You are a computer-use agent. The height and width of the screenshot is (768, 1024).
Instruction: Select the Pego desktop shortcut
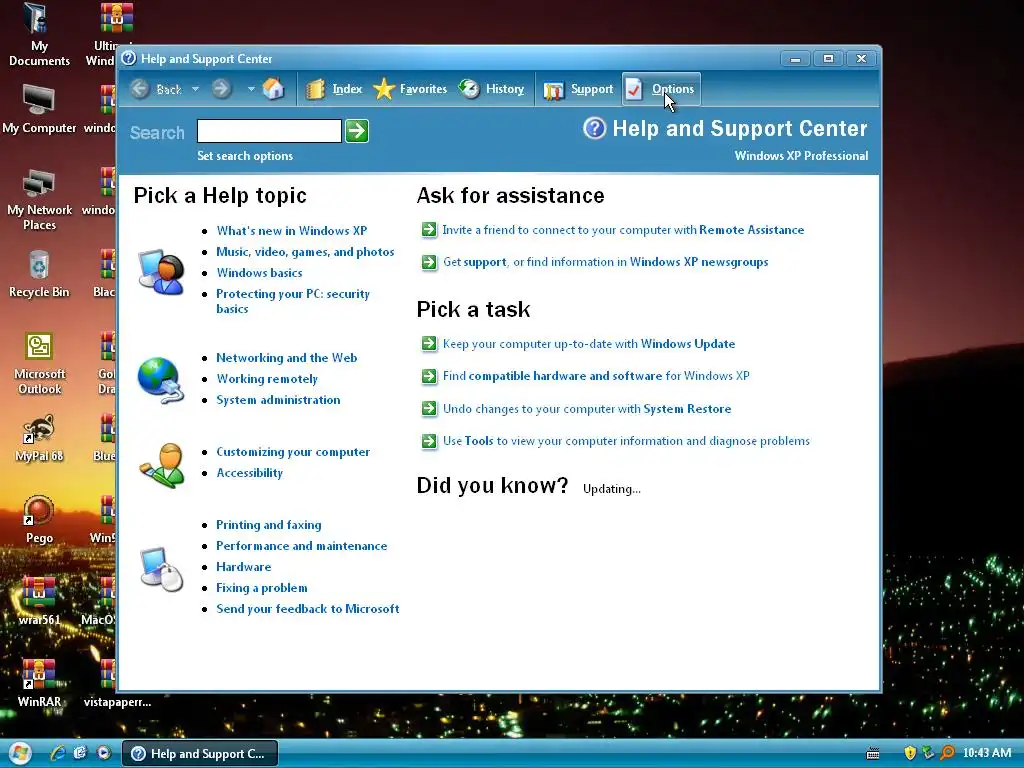pyautogui.click(x=39, y=520)
